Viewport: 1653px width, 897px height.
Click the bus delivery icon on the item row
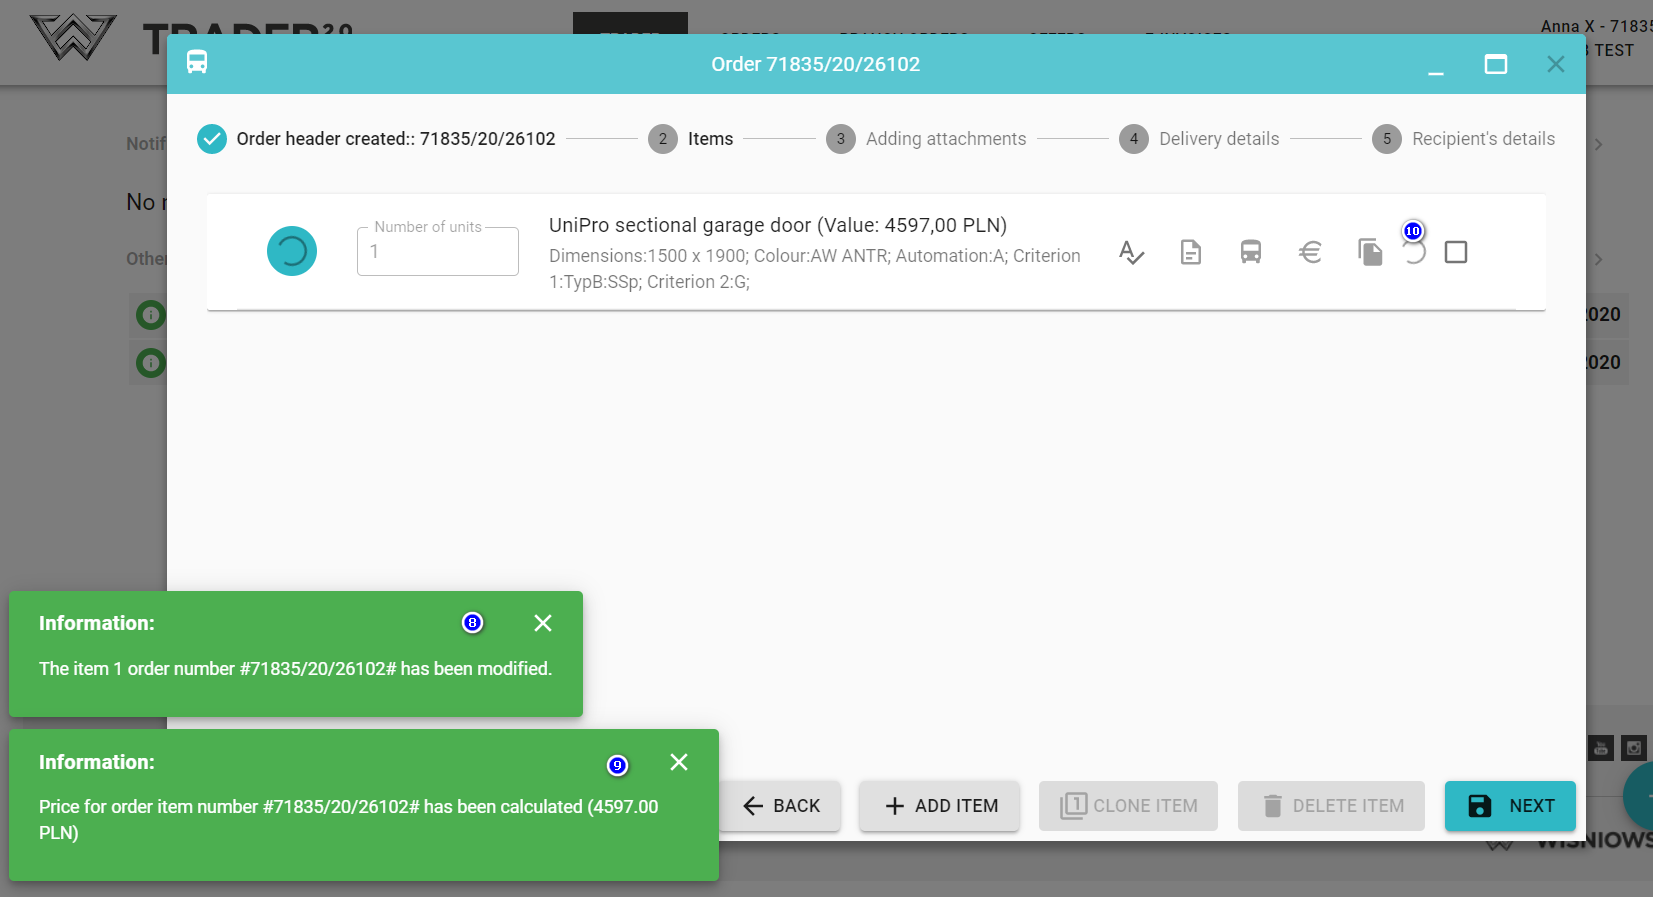pos(1250,252)
